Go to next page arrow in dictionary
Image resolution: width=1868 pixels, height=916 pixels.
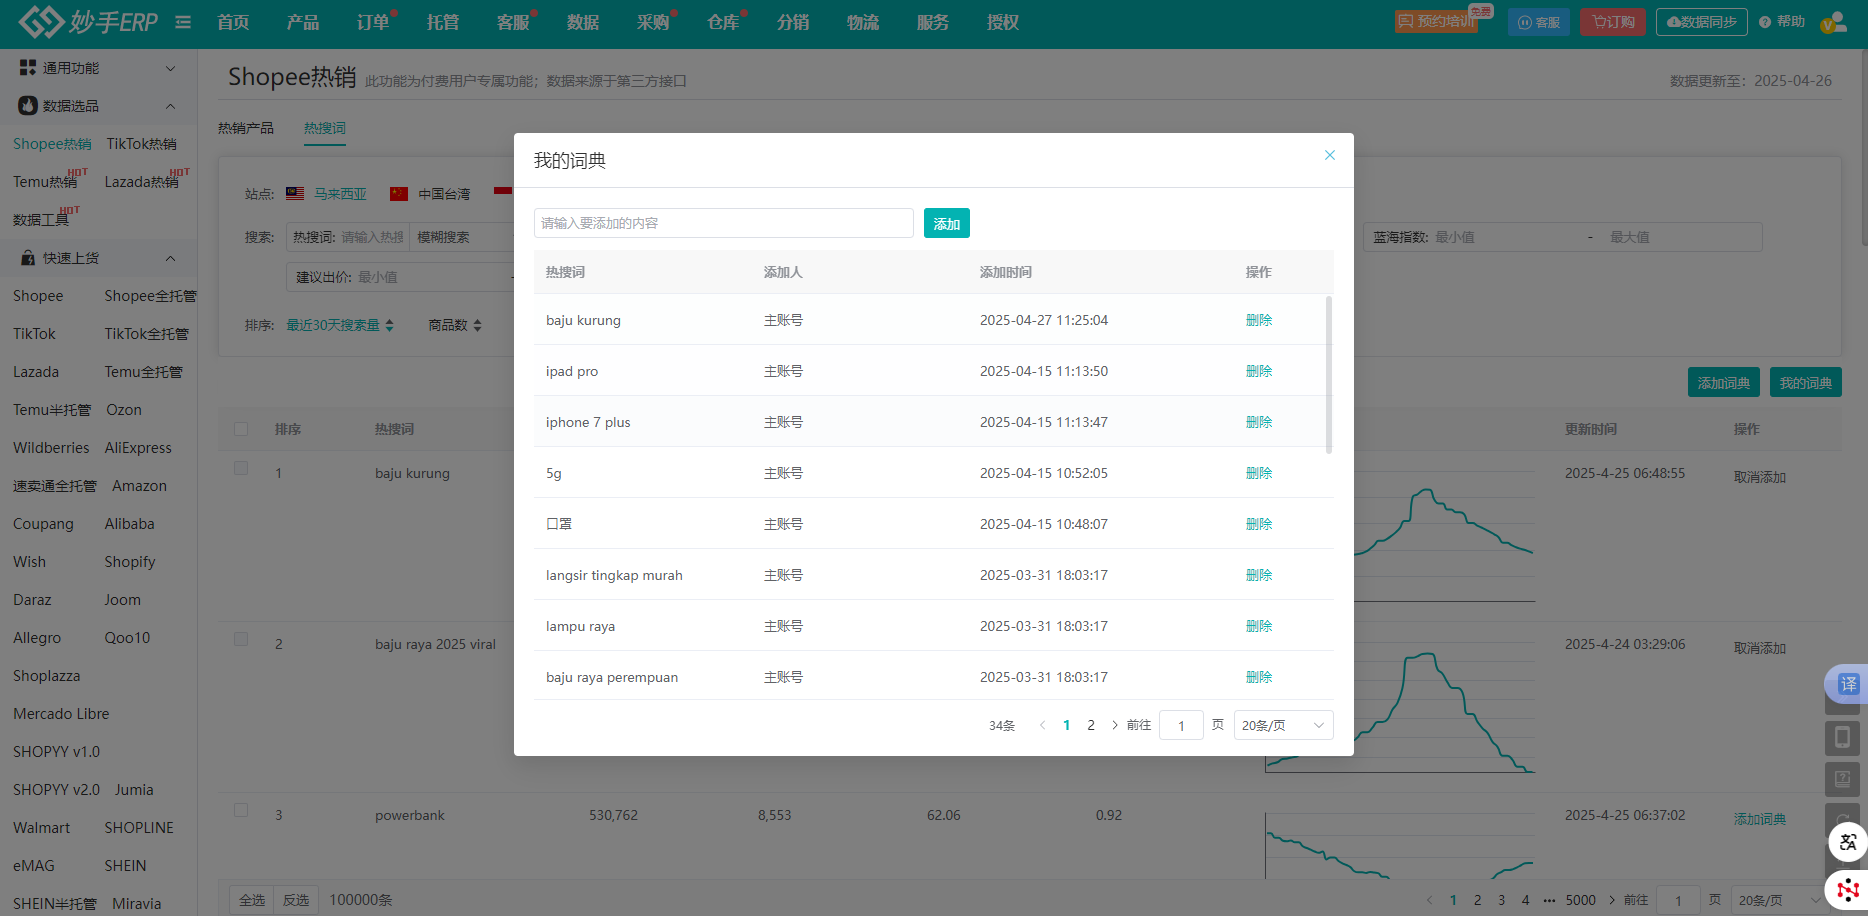pyautogui.click(x=1115, y=725)
